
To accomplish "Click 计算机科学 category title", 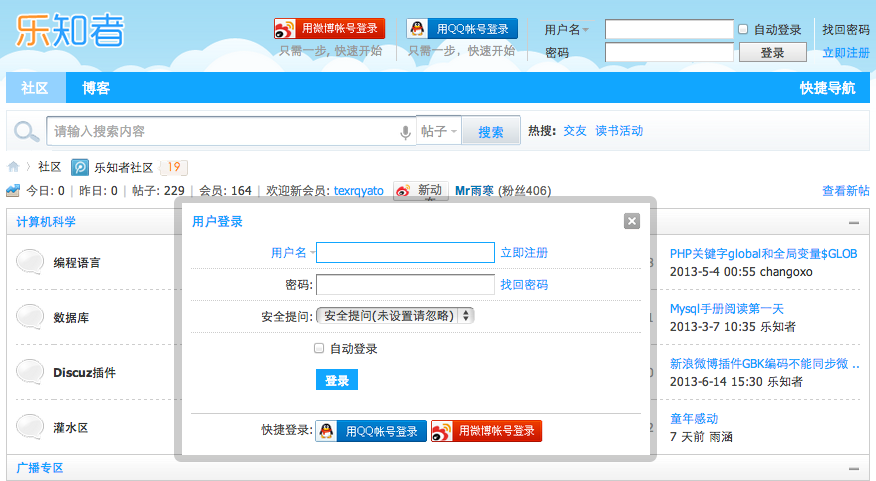I will [x=46, y=222].
